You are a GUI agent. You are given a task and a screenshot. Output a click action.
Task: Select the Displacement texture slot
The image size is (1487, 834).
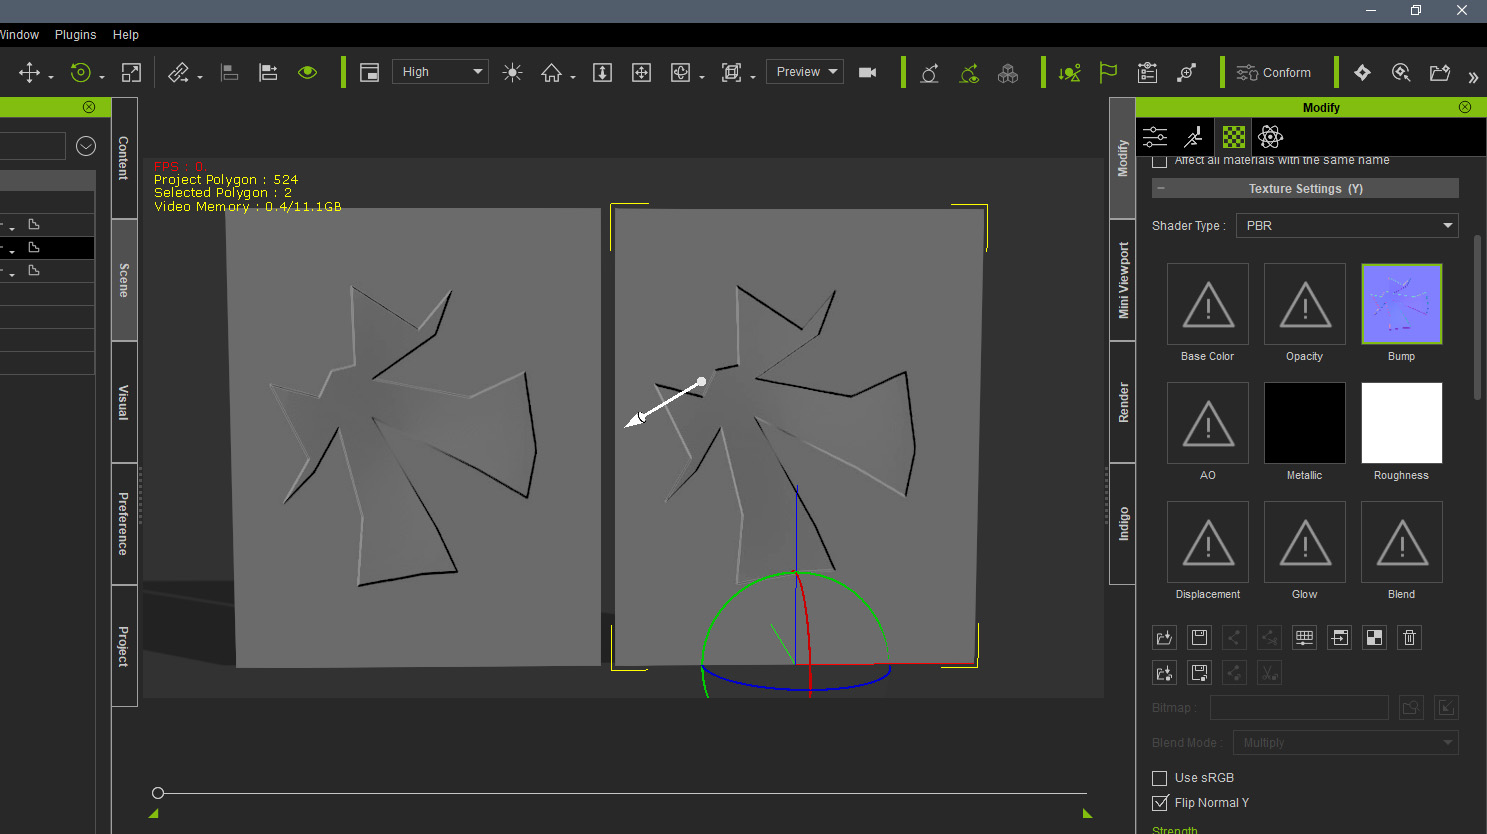coord(1208,542)
